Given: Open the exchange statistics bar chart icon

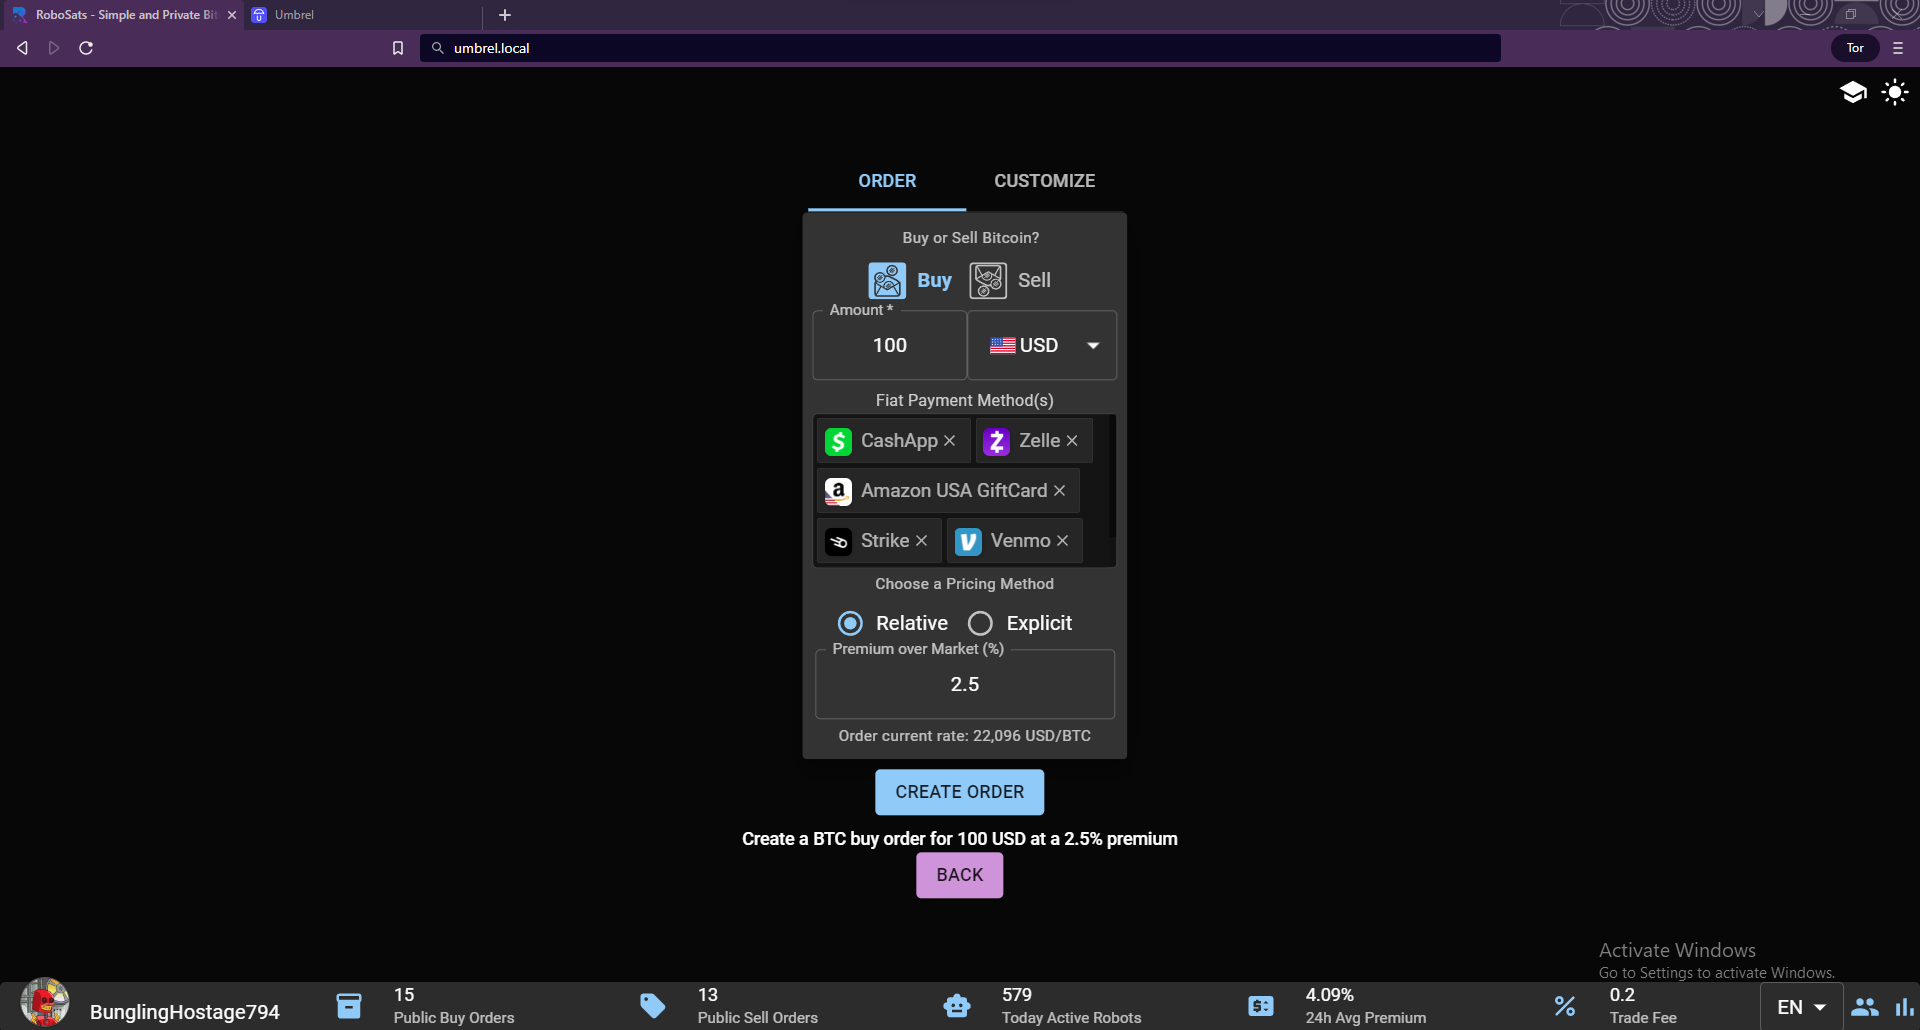Looking at the screenshot, I should (x=1904, y=1007).
